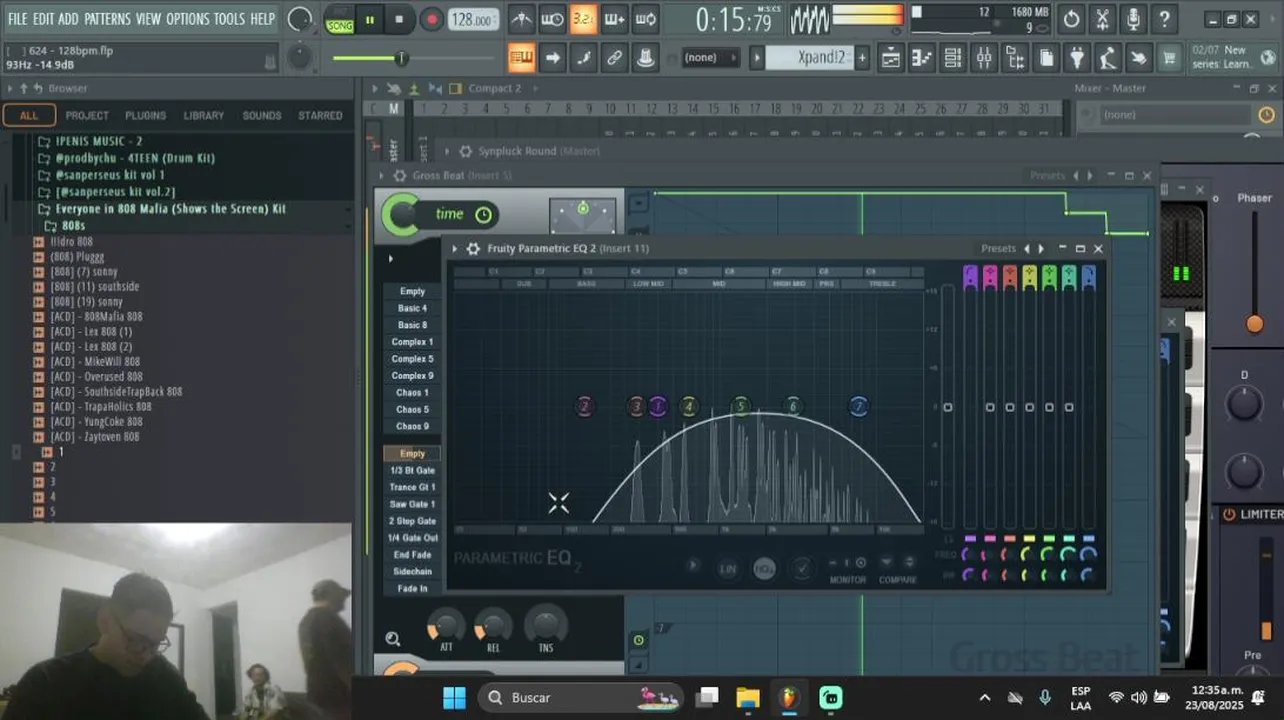Open the mixer view icon

[983, 58]
